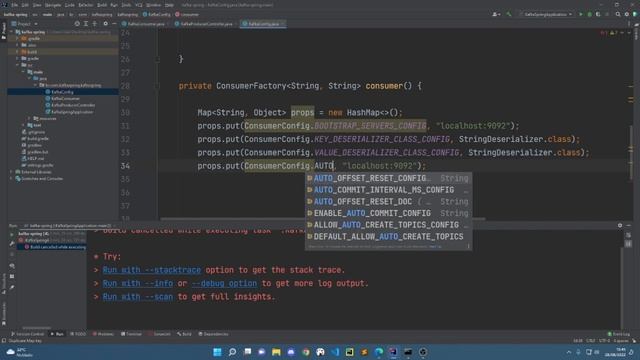
Task: Click the Run application green play button
Action: pos(581,14)
